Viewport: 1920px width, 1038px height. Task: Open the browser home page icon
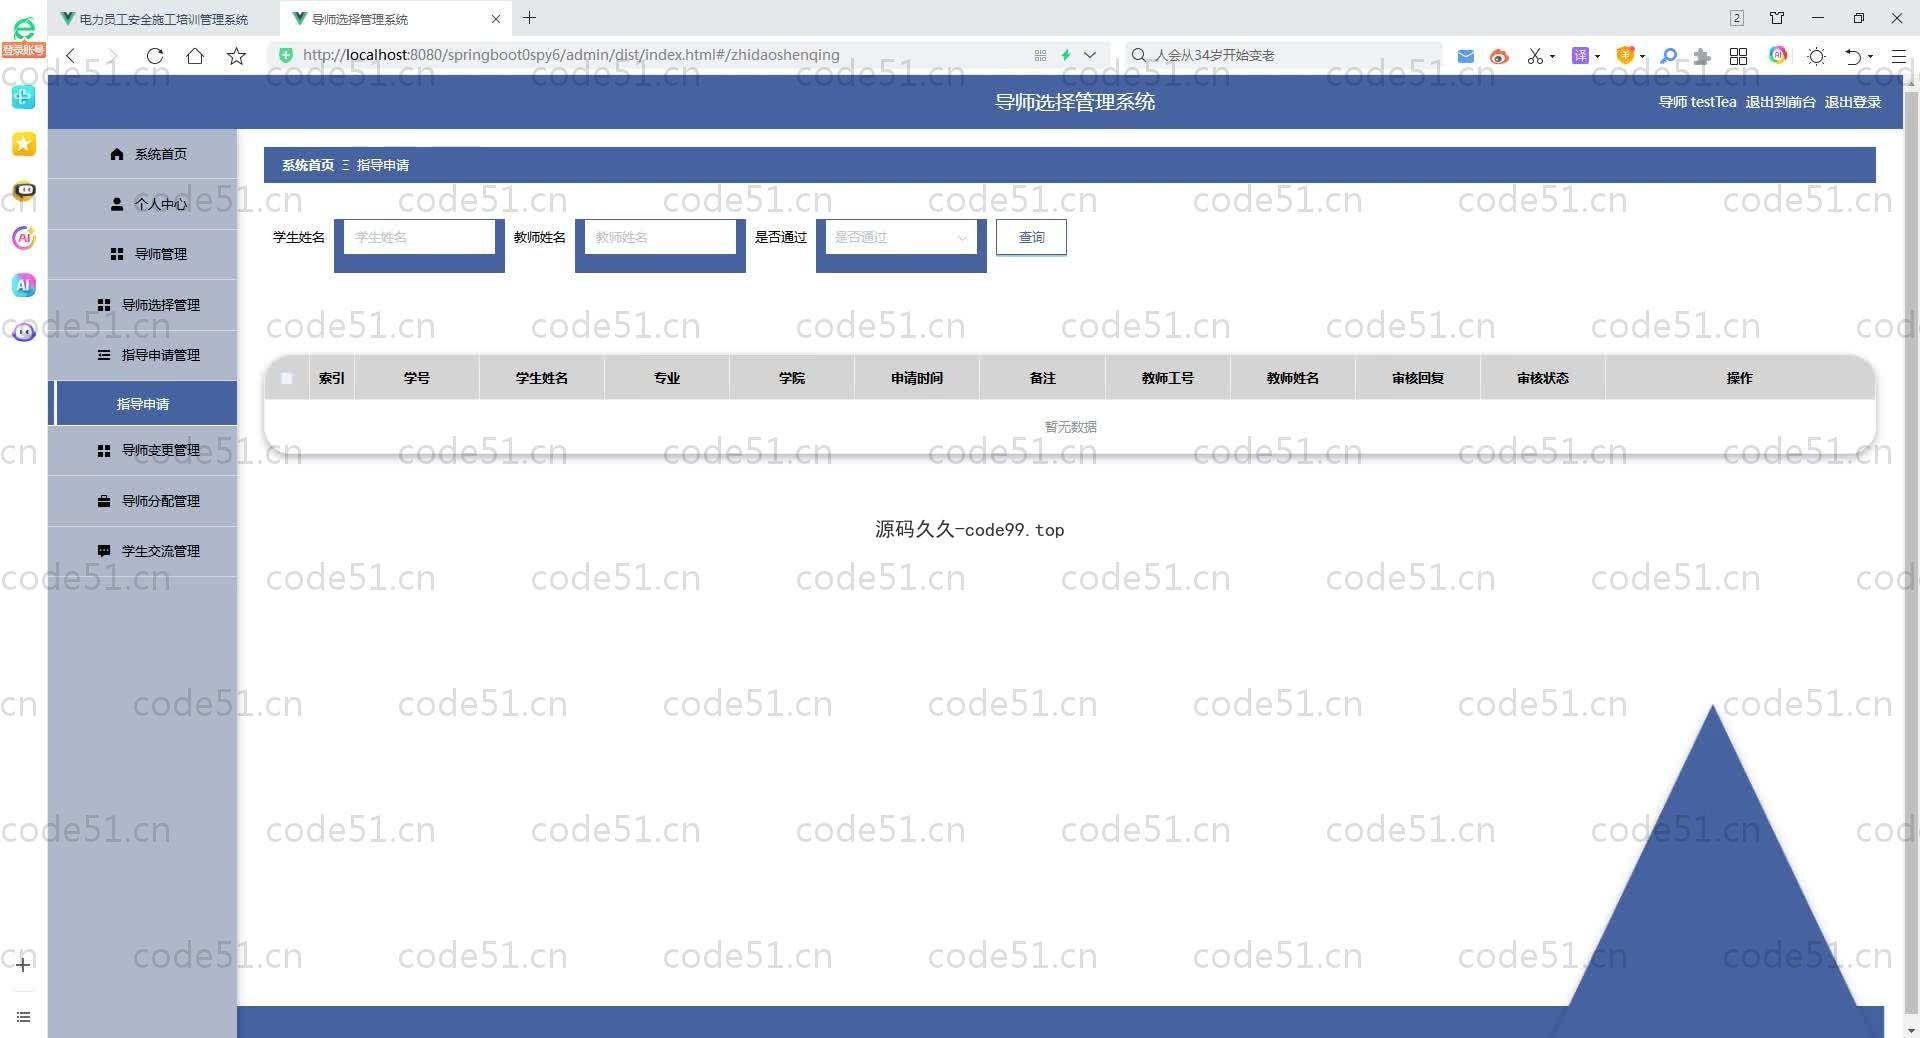tap(195, 56)
